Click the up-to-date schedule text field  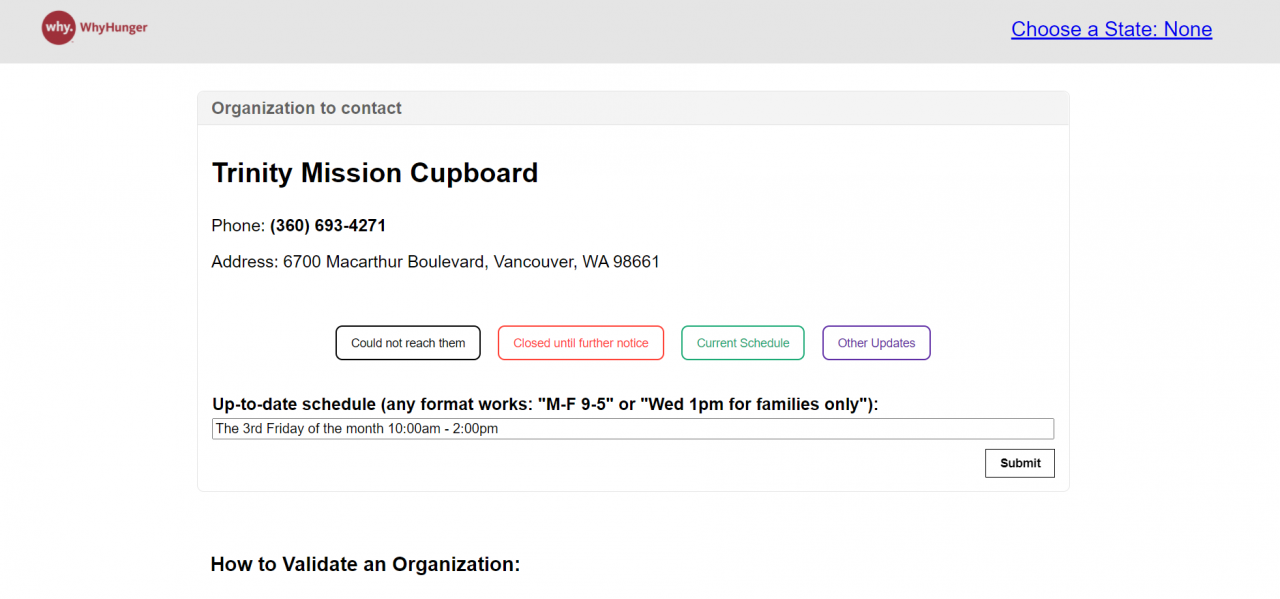click(632, 429)
